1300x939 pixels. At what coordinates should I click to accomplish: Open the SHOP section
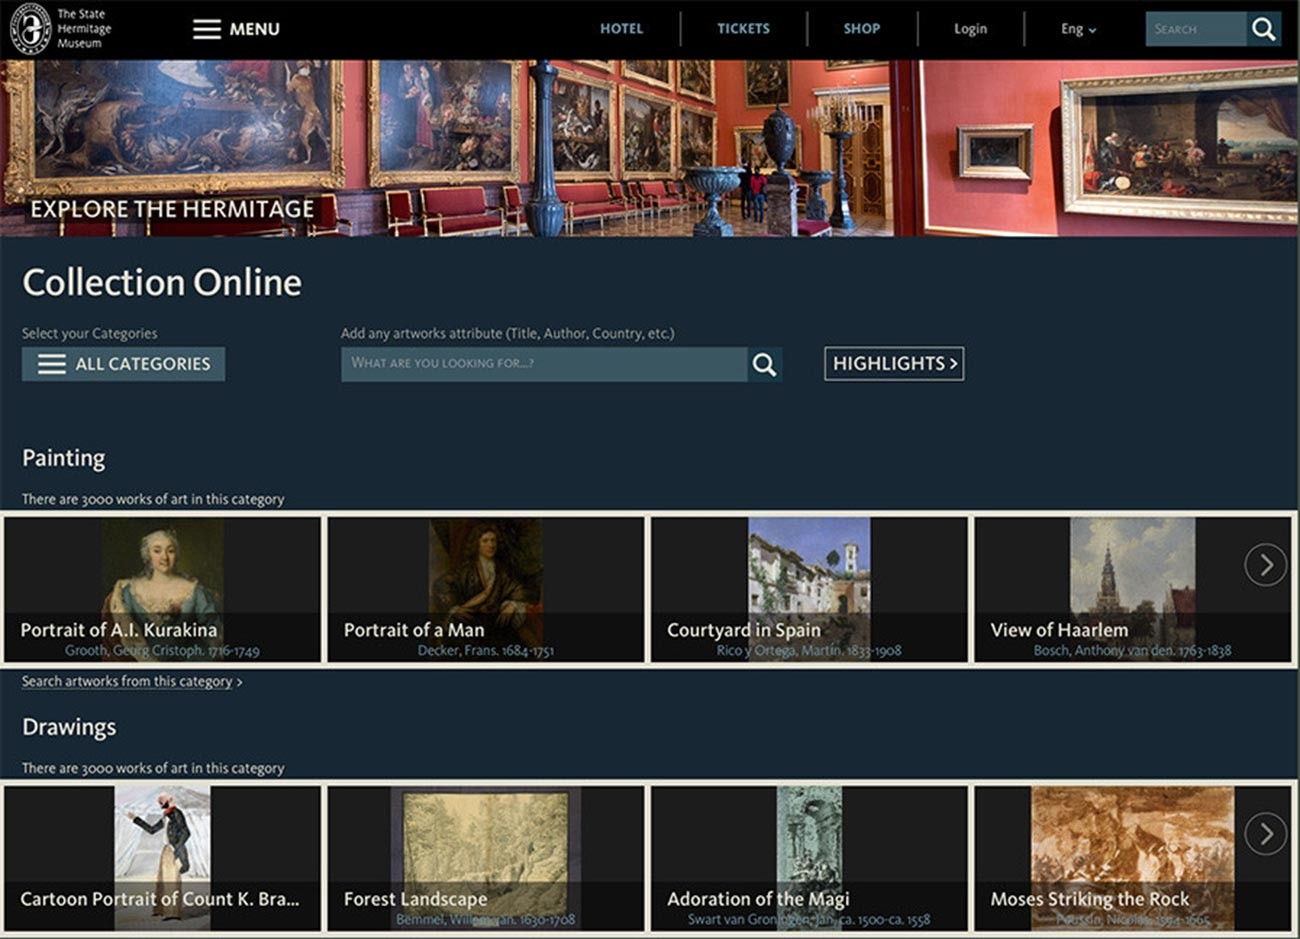click(x=861, y=29)
